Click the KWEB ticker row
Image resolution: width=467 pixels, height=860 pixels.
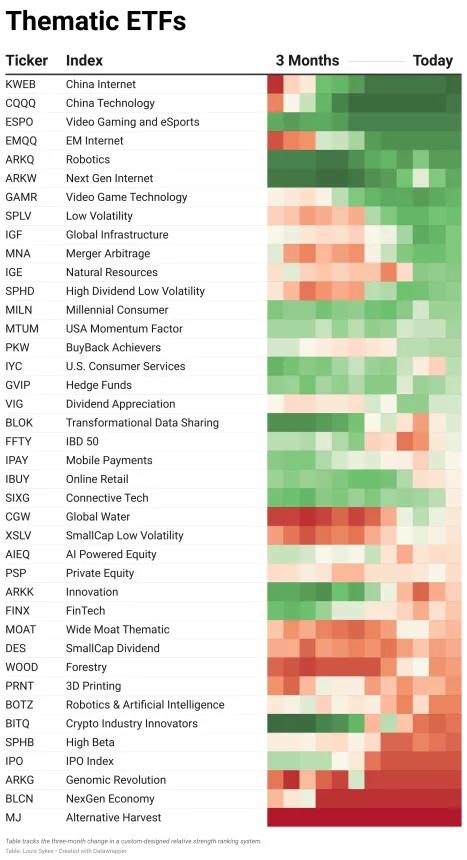(233, 84)
